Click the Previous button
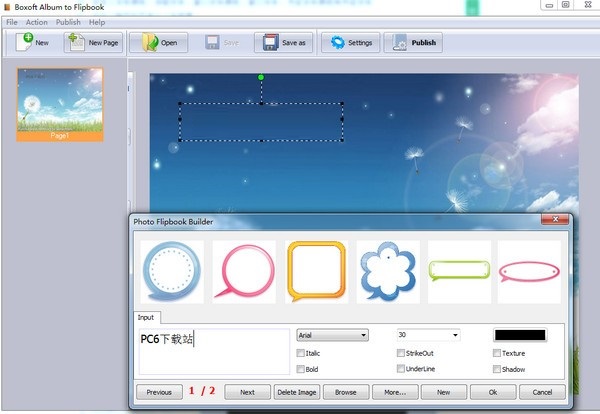This screenshot has height=414, width=600. tap(159, 392)
